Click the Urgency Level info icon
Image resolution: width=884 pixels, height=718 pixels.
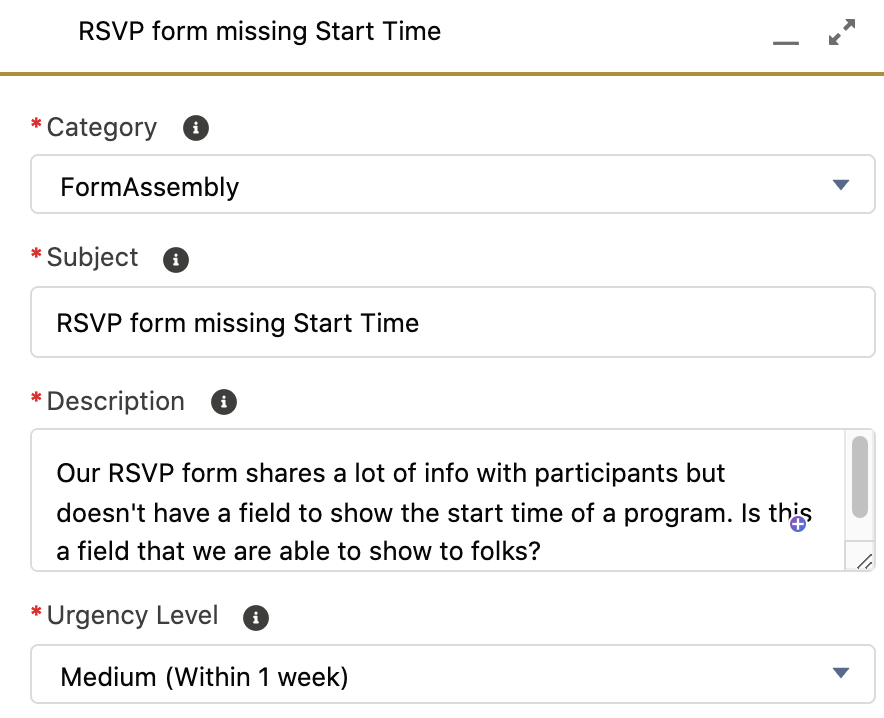tap(255, 618)
